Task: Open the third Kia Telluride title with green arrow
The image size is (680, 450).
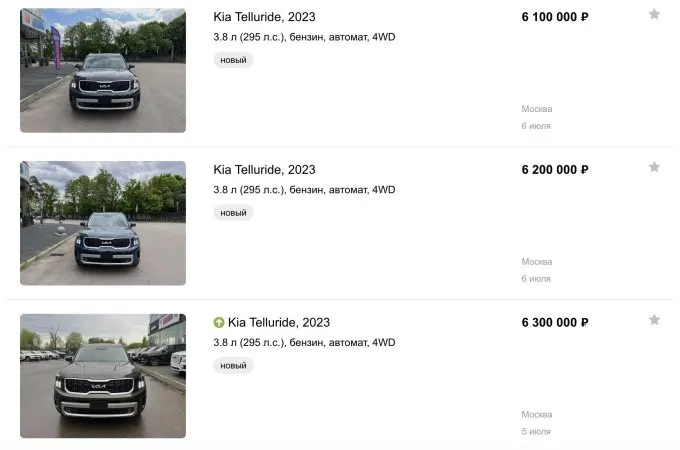Action: pos(278,323)
